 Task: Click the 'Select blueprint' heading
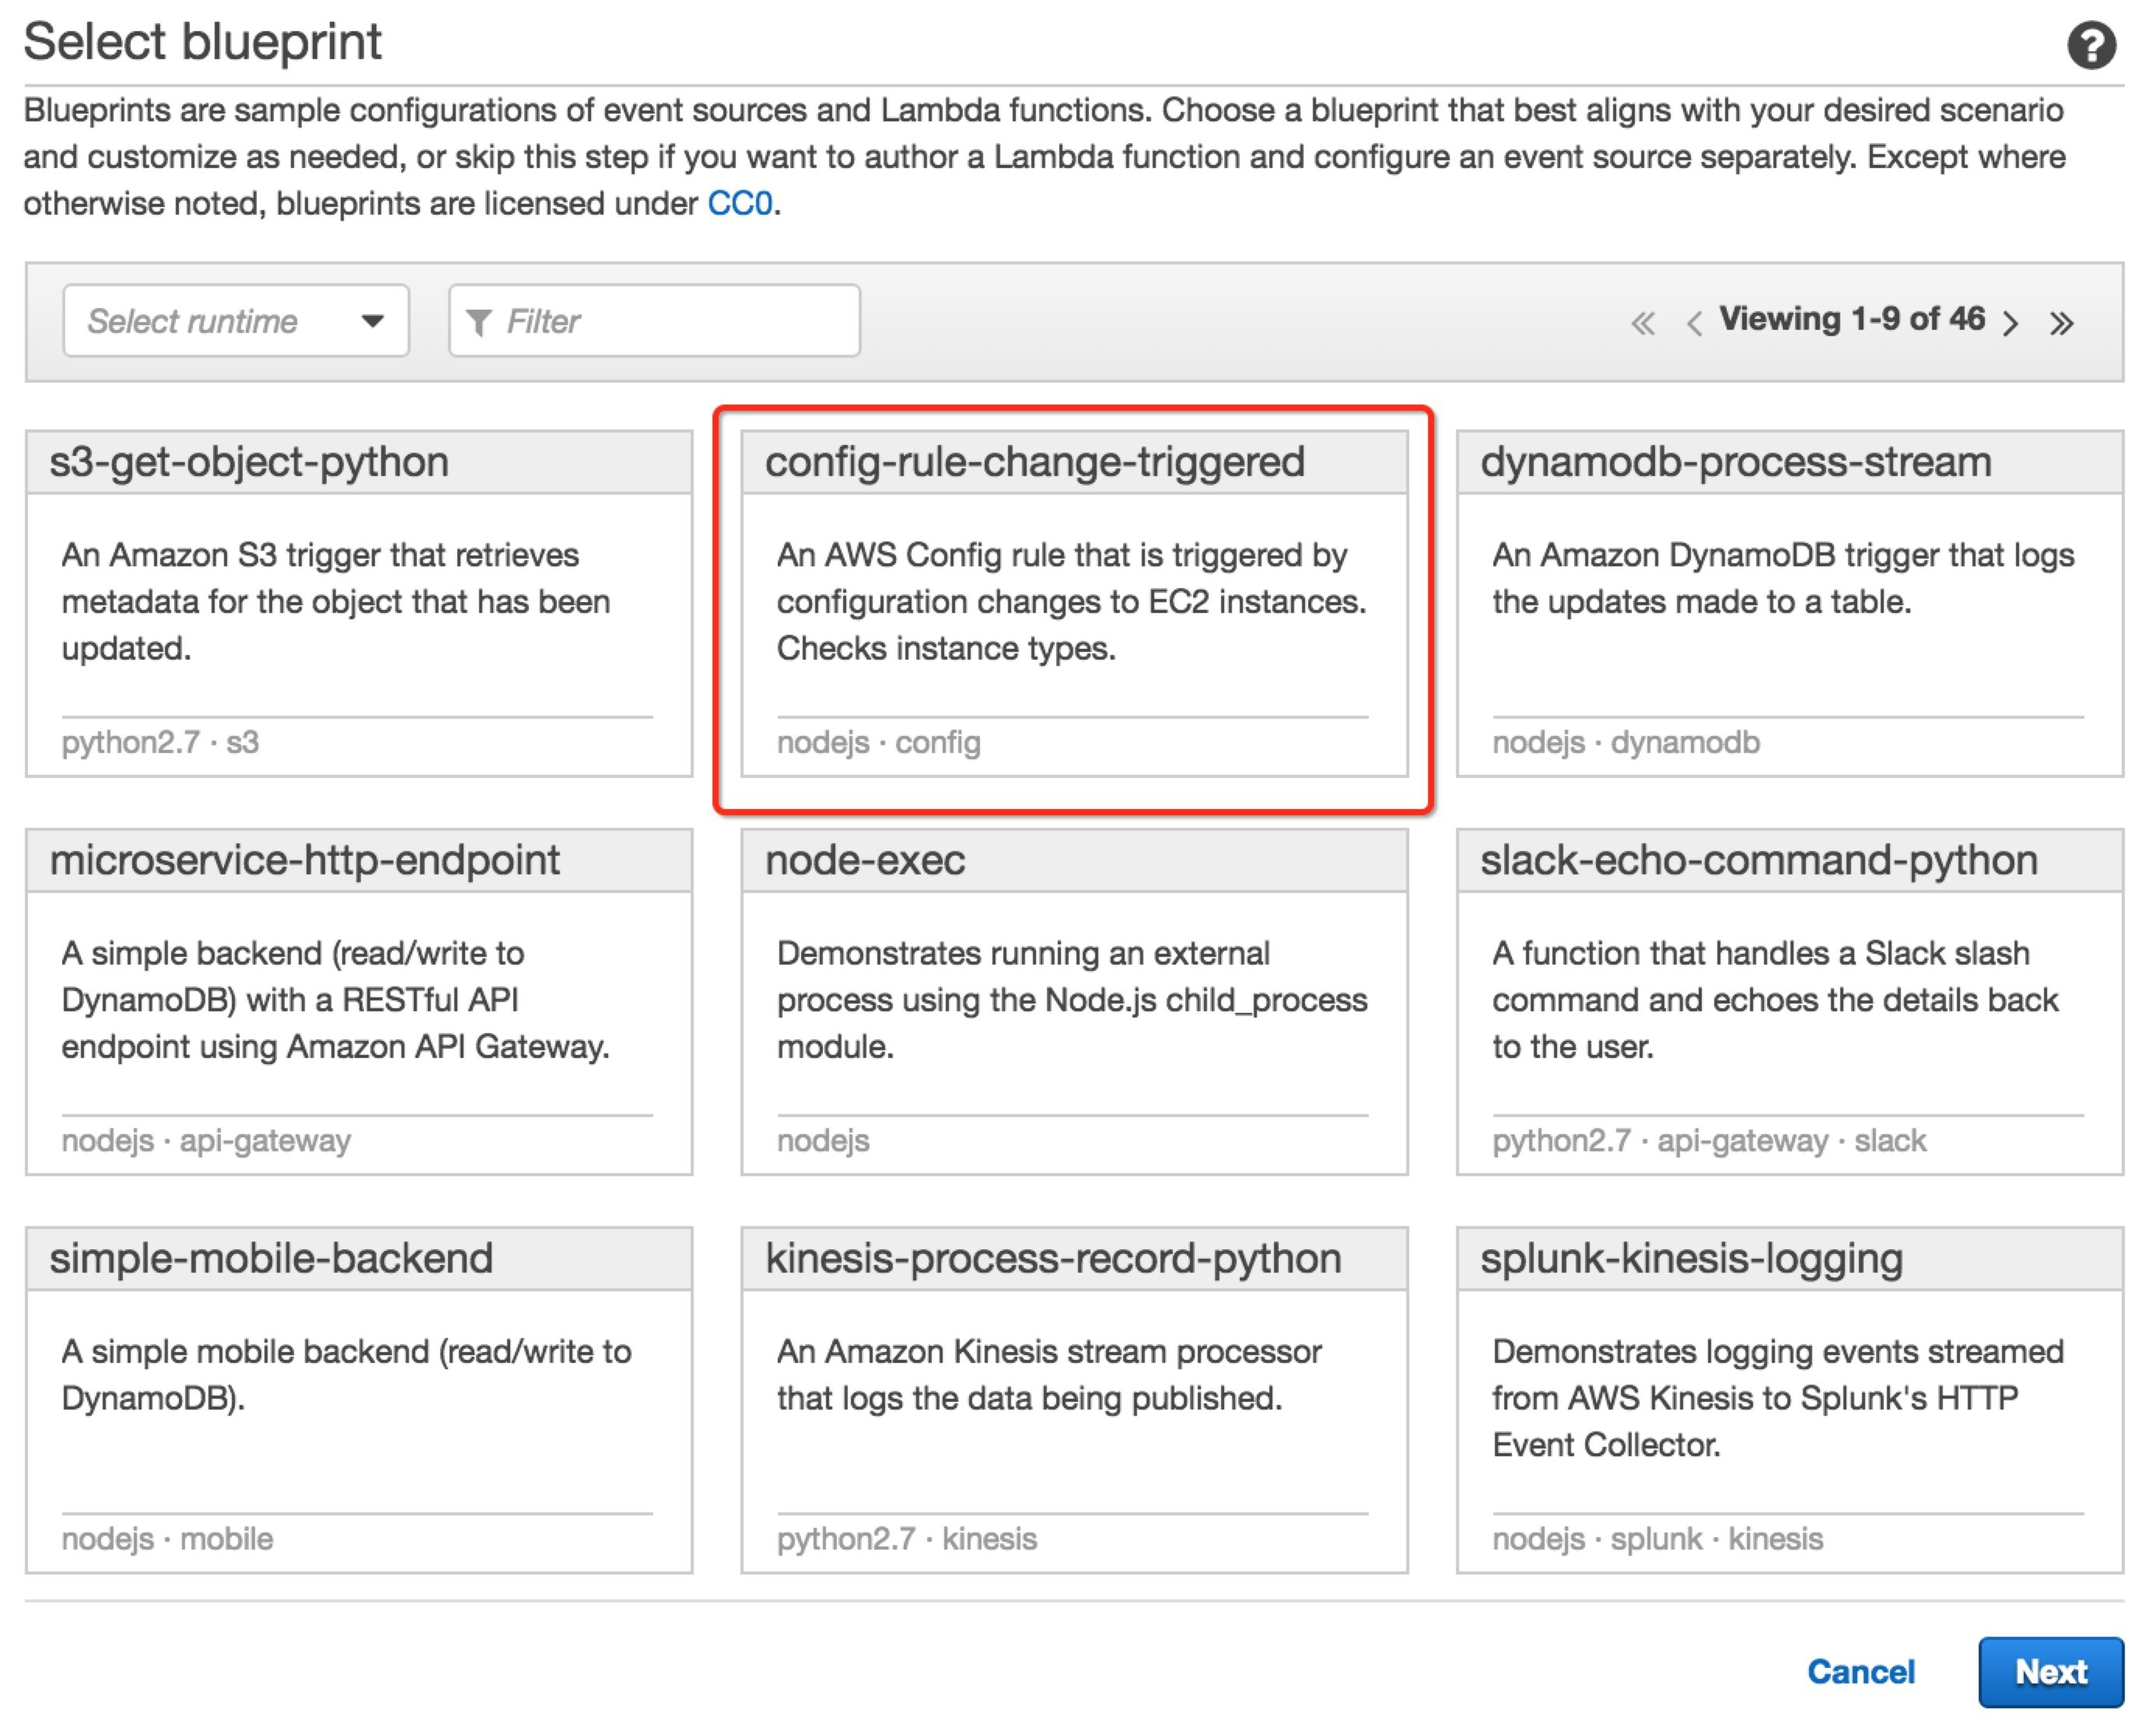(202, 42)
